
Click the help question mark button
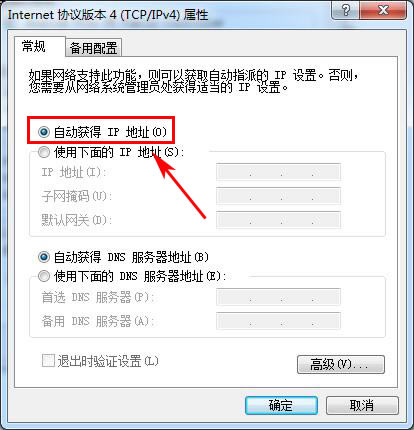coord(346,10)
